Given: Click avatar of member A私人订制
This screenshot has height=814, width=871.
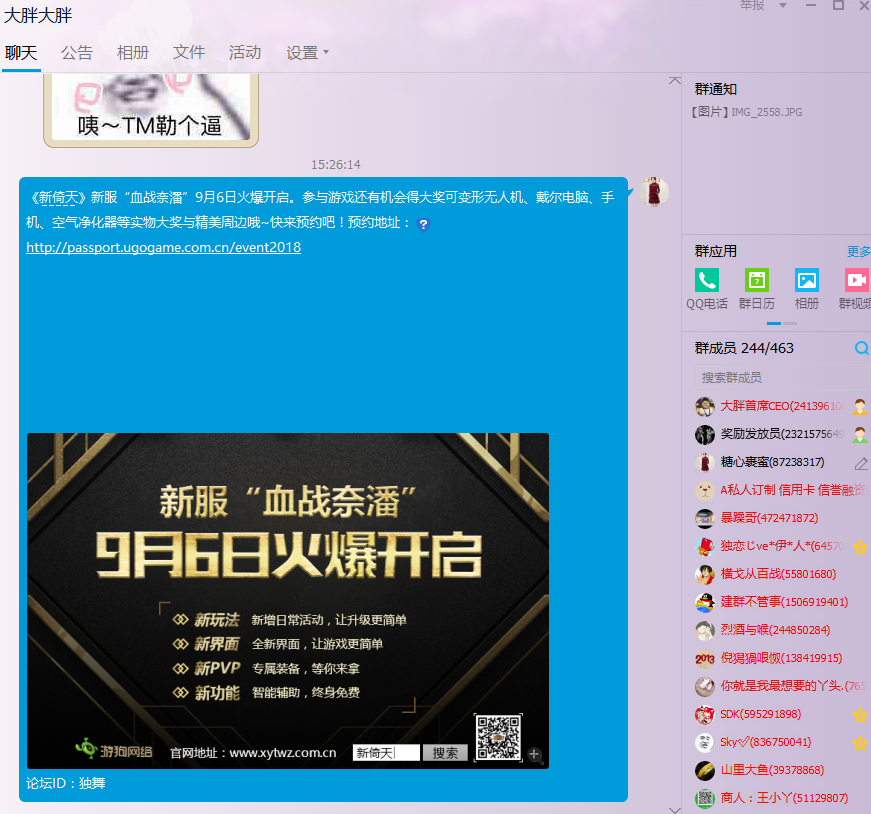Looking at the screenshot, I should click(x=705, y=490).
